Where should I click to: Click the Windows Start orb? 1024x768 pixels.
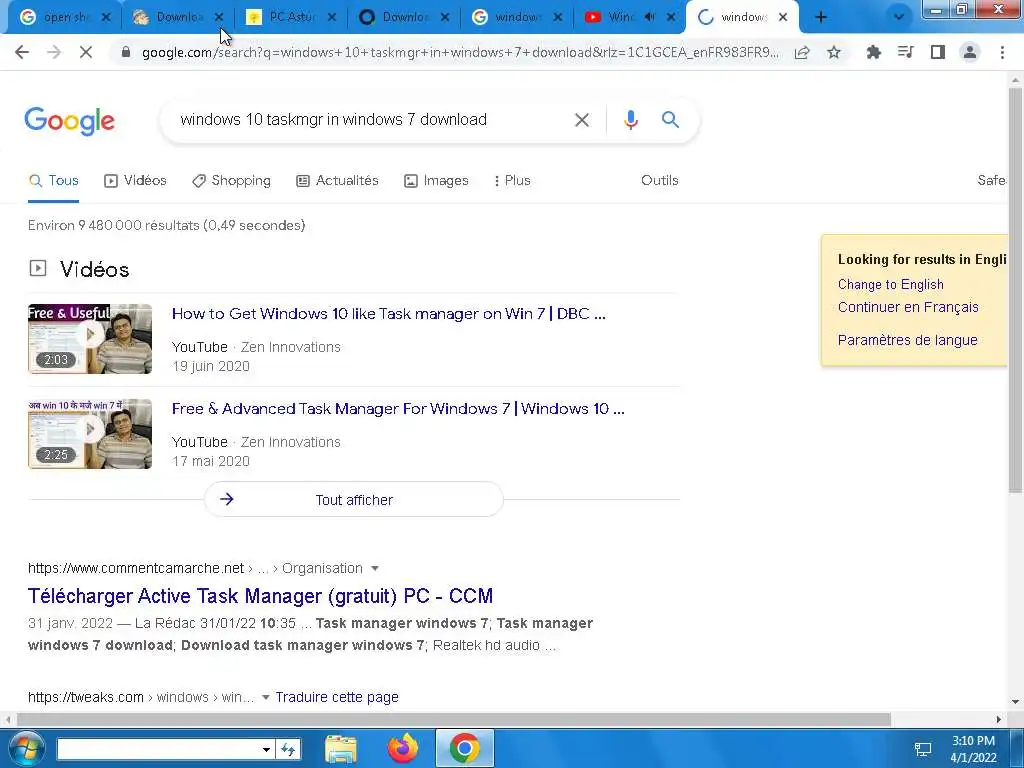[x=25, y=748]
